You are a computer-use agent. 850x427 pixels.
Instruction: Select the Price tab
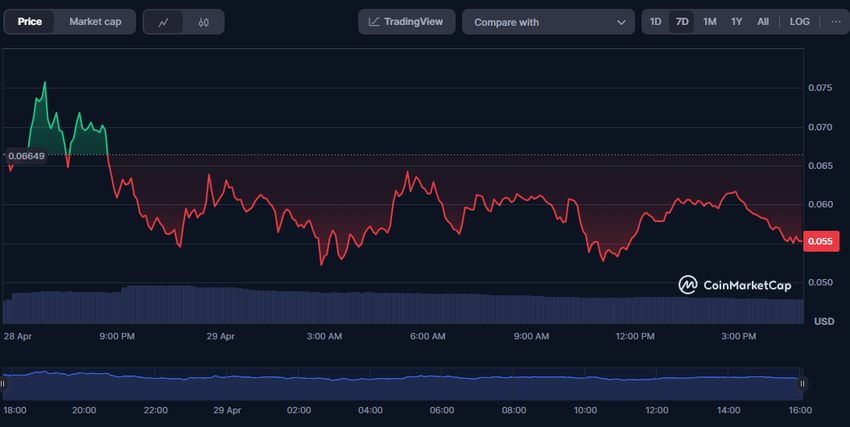[x=30, y=22]
